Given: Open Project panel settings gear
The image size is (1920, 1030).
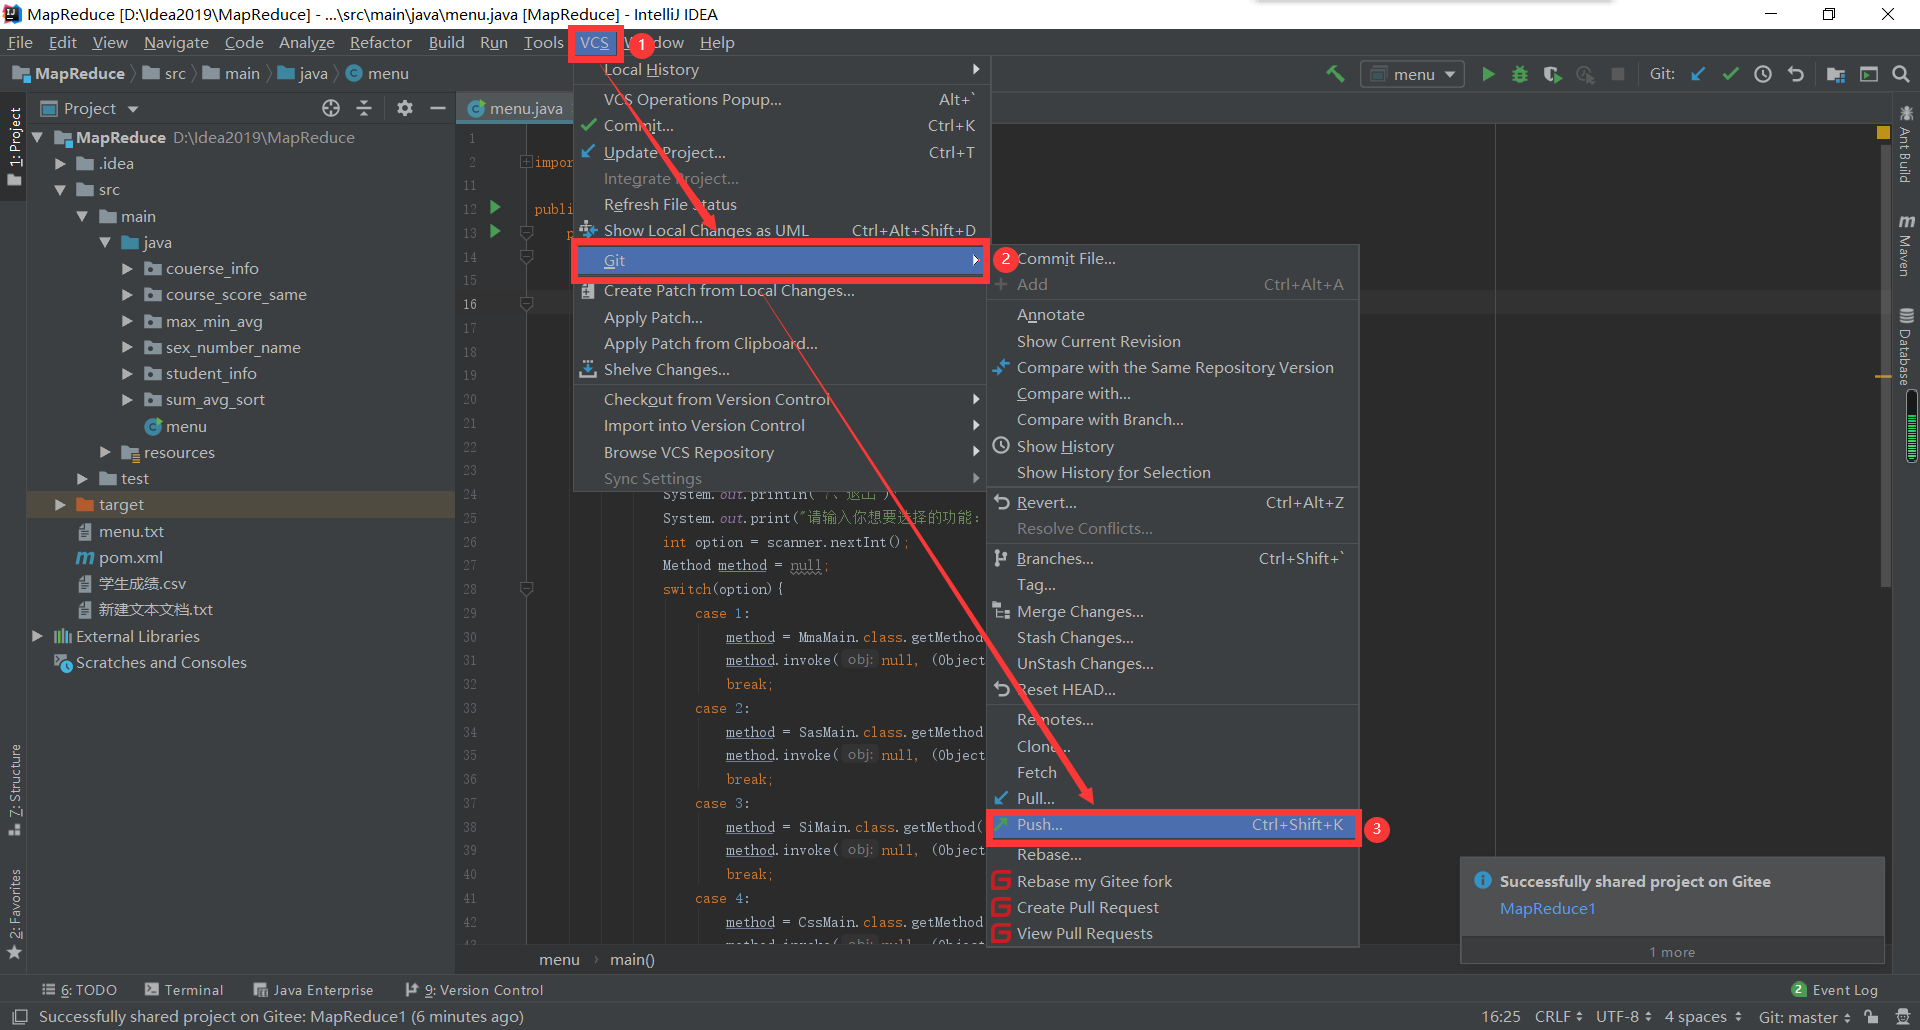Looking at the screenshot, I should [404, 108].
